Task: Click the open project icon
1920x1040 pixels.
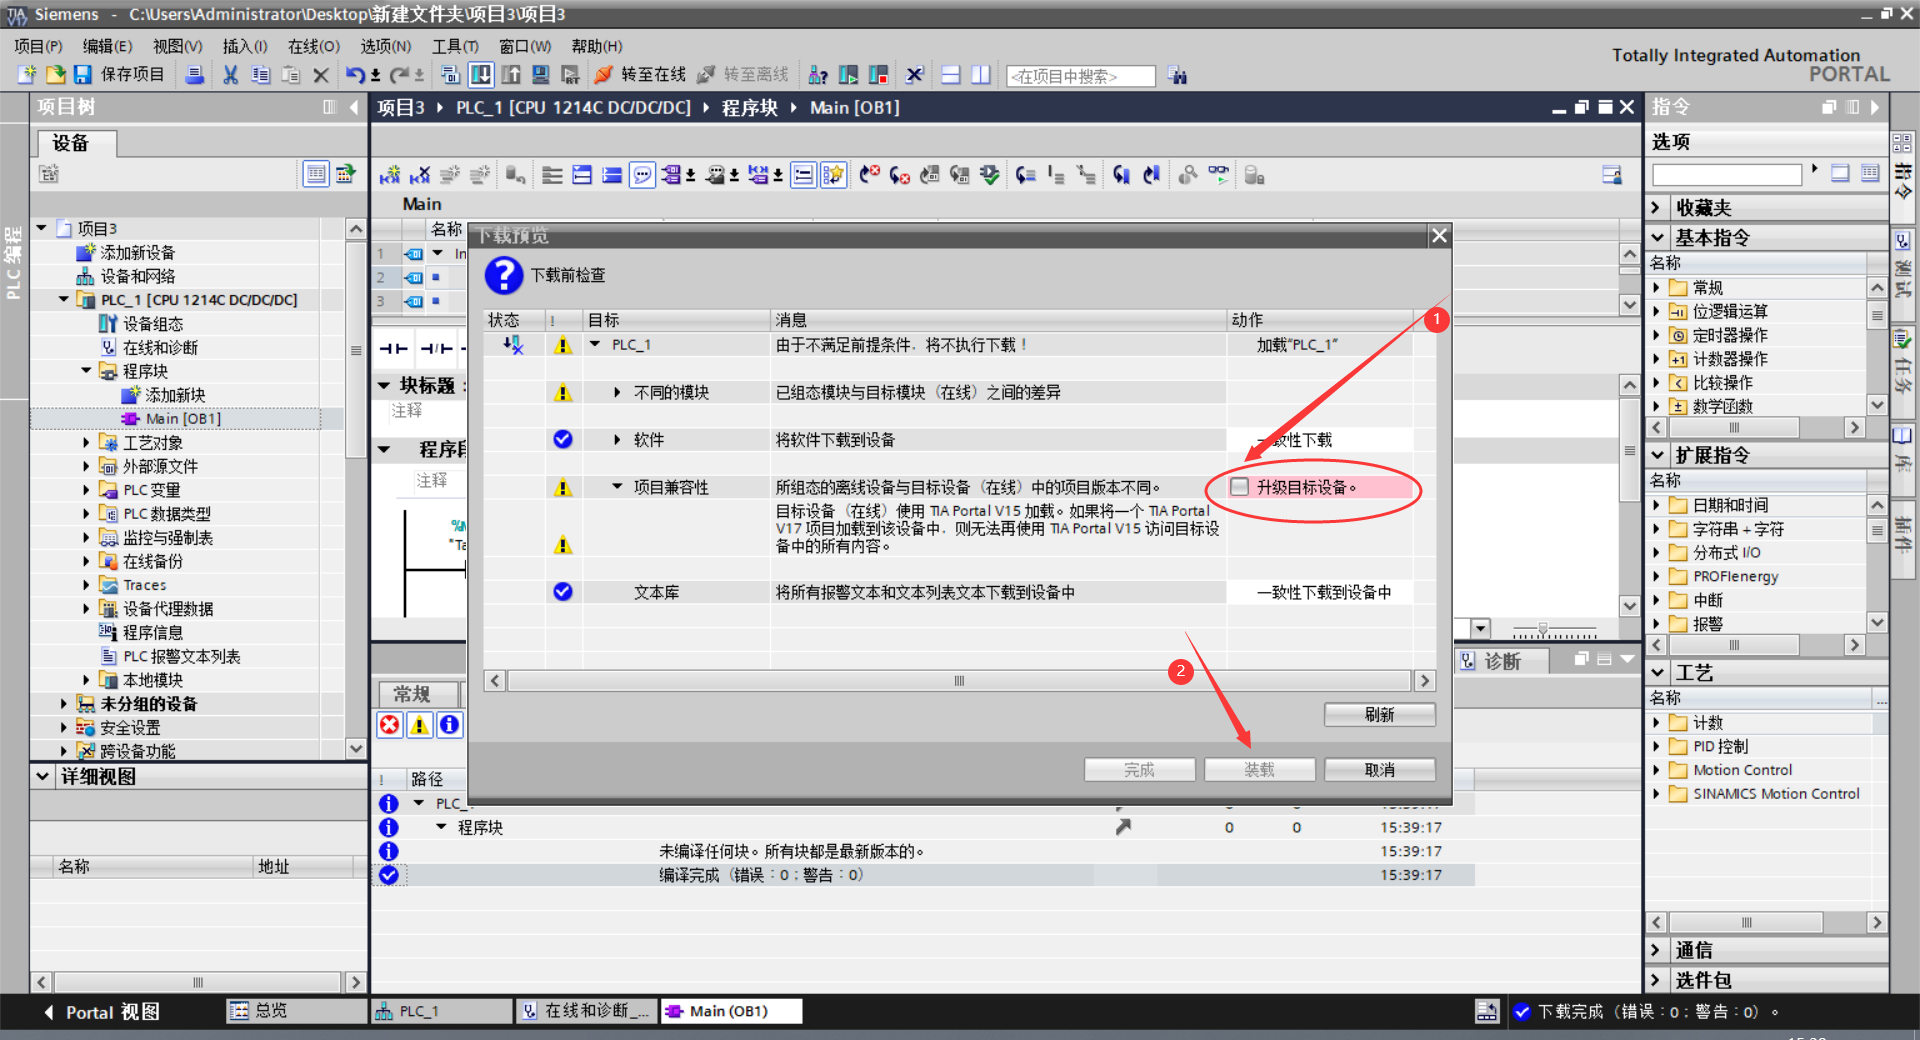Action: 55,75
